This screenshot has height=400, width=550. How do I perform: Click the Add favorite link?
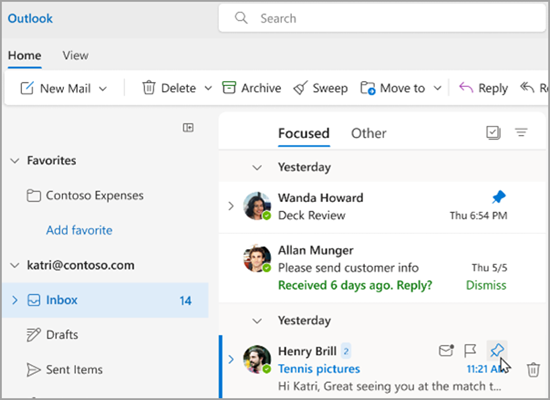click(79, 230)
